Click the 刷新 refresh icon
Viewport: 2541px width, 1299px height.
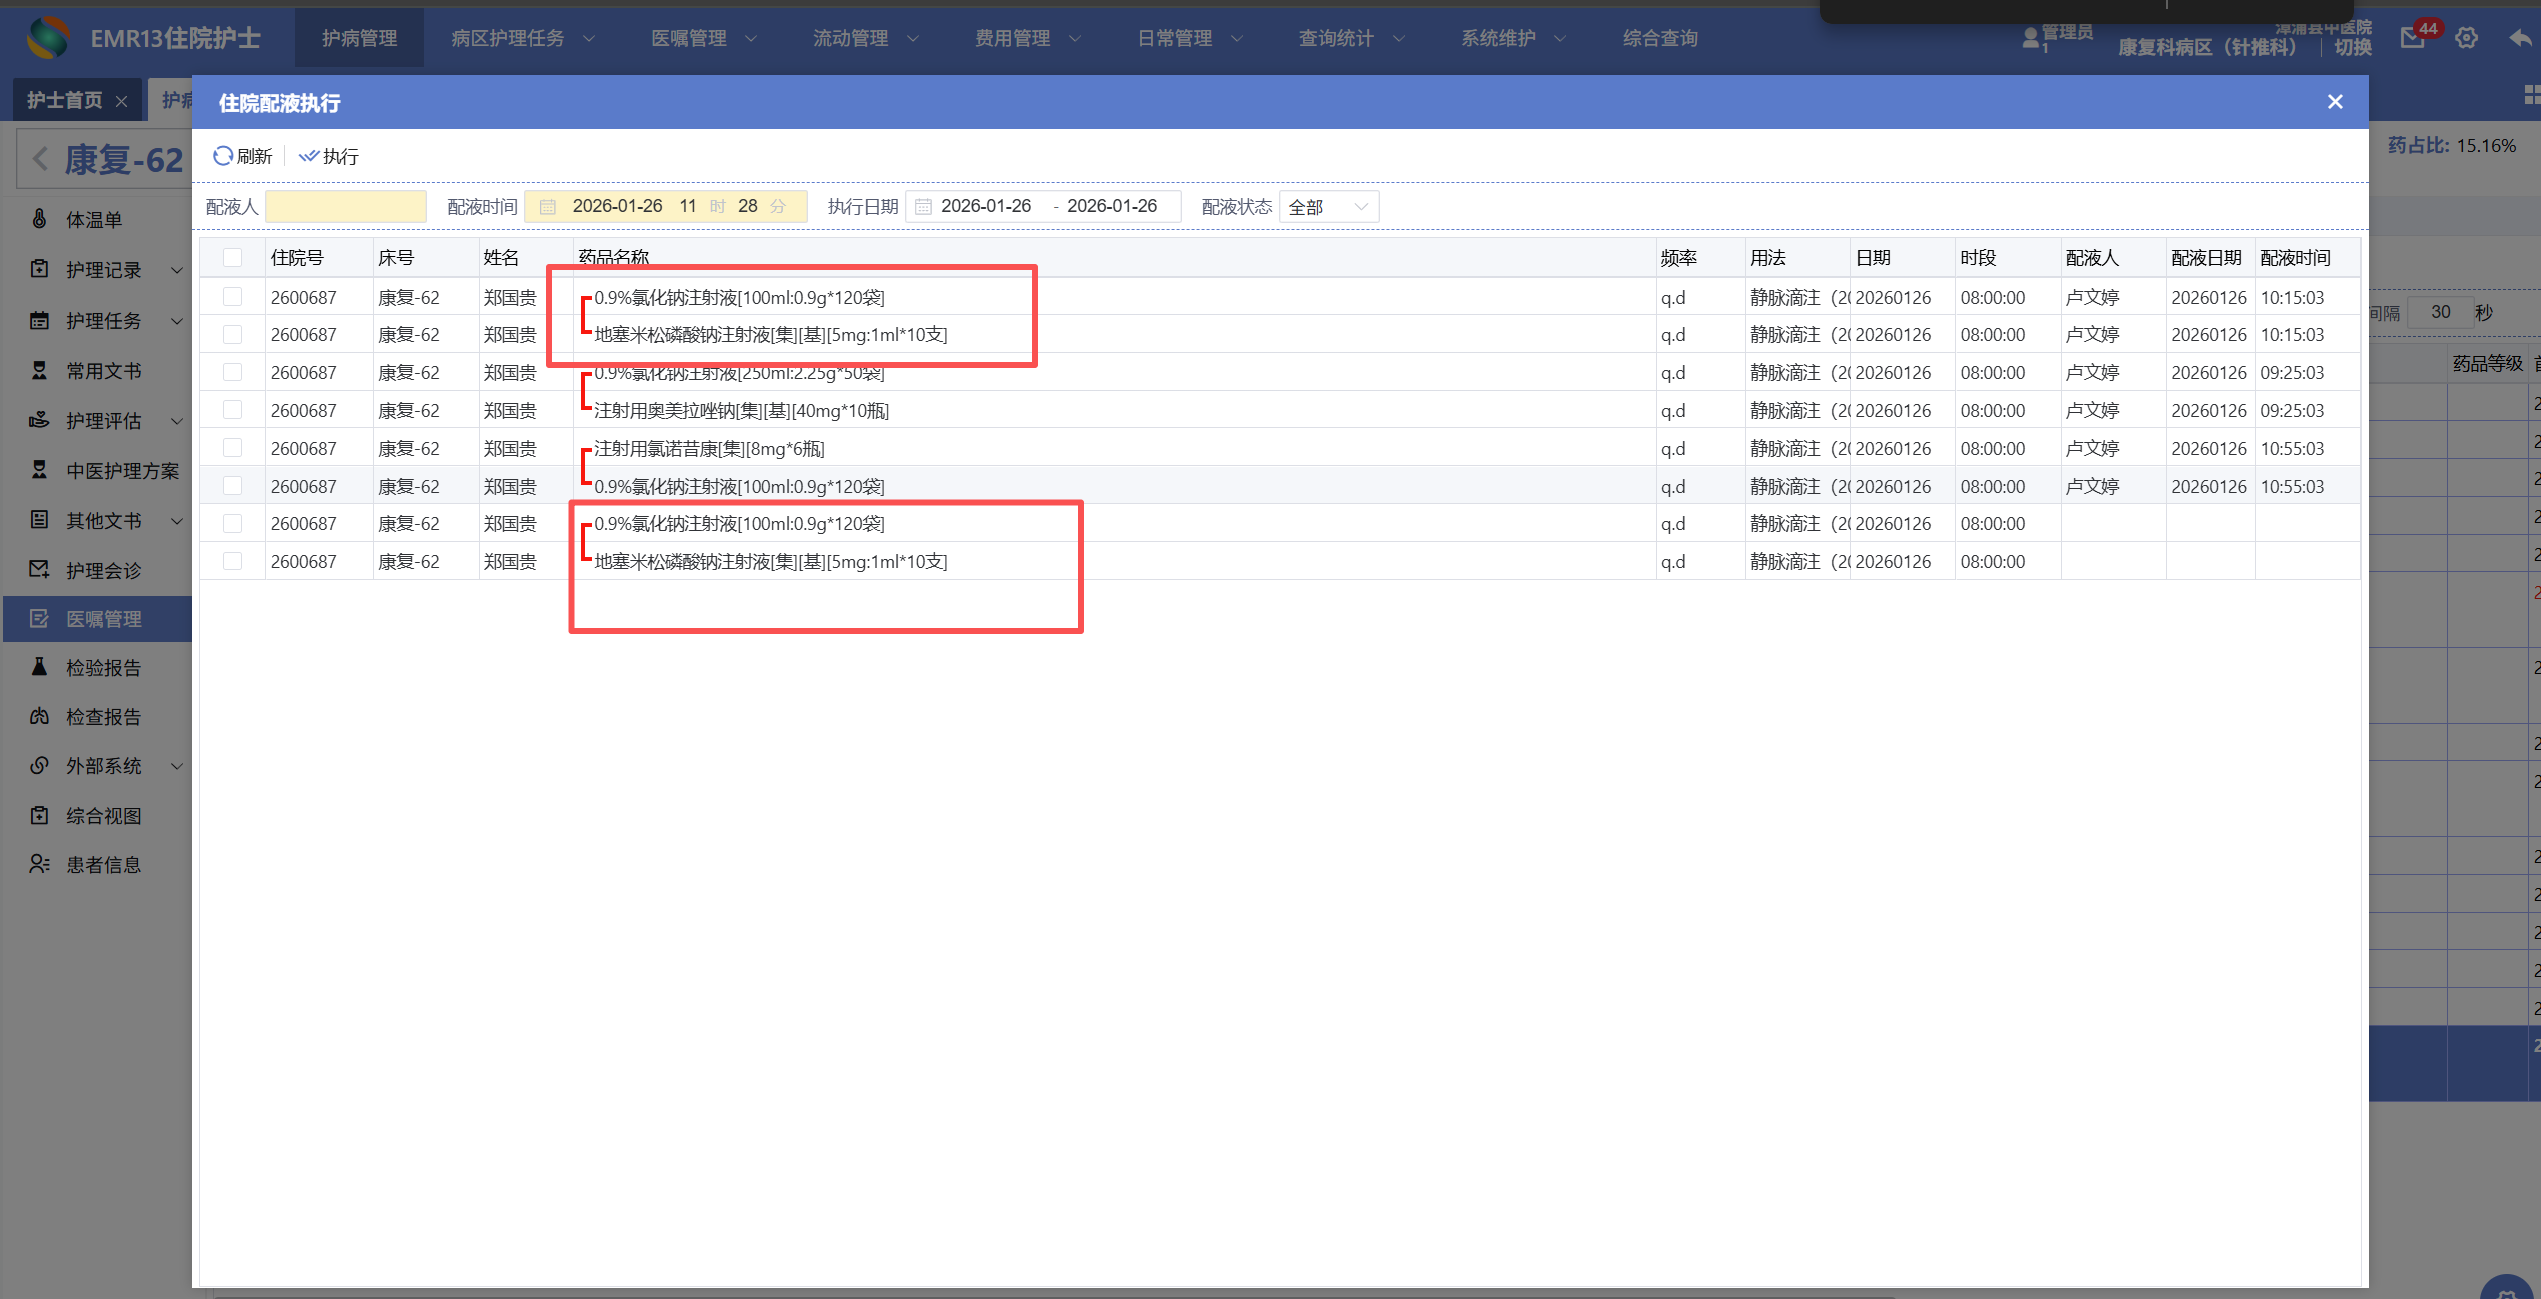(x=222, y=156)
